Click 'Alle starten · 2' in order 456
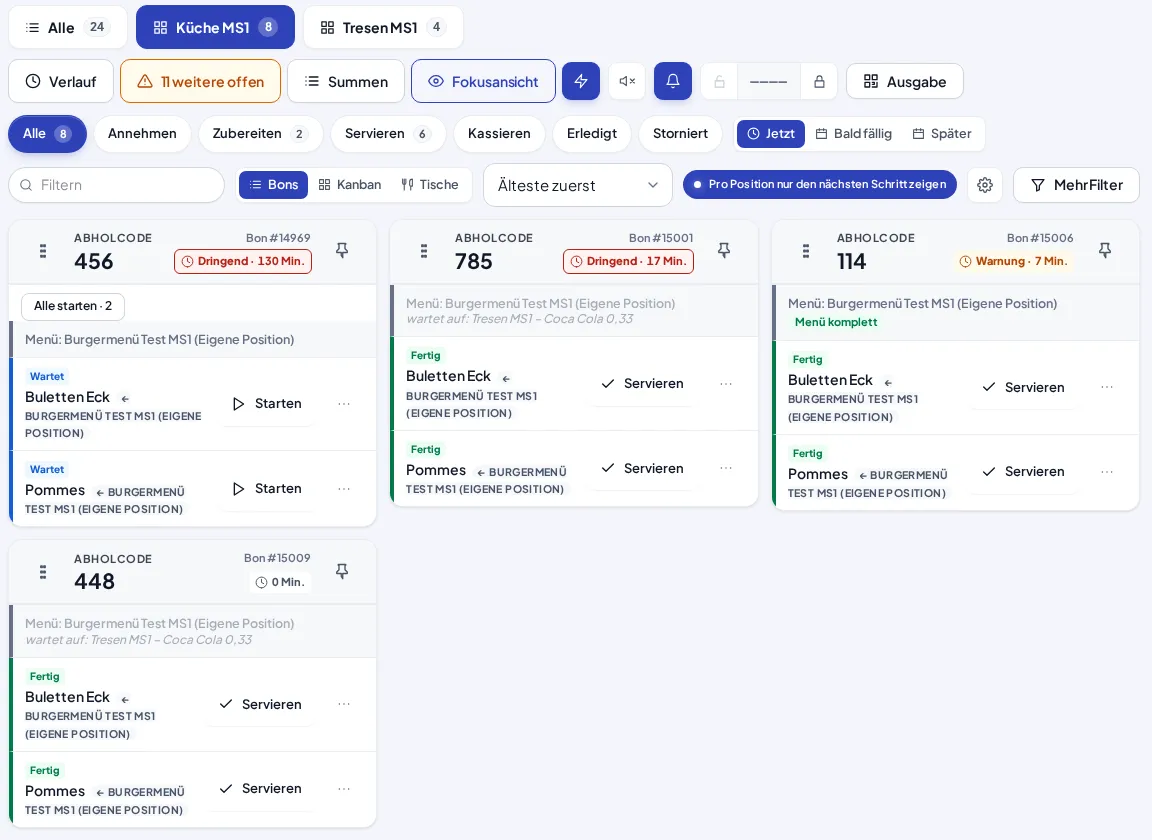The width and height of the screenshot is (1152, 840). coord(73,306)
